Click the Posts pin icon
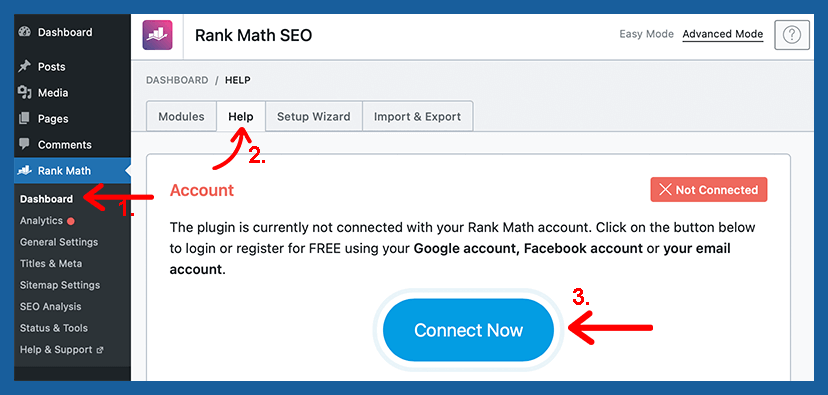The width and height of the screenshot is (828, 395). coord(24,67)
